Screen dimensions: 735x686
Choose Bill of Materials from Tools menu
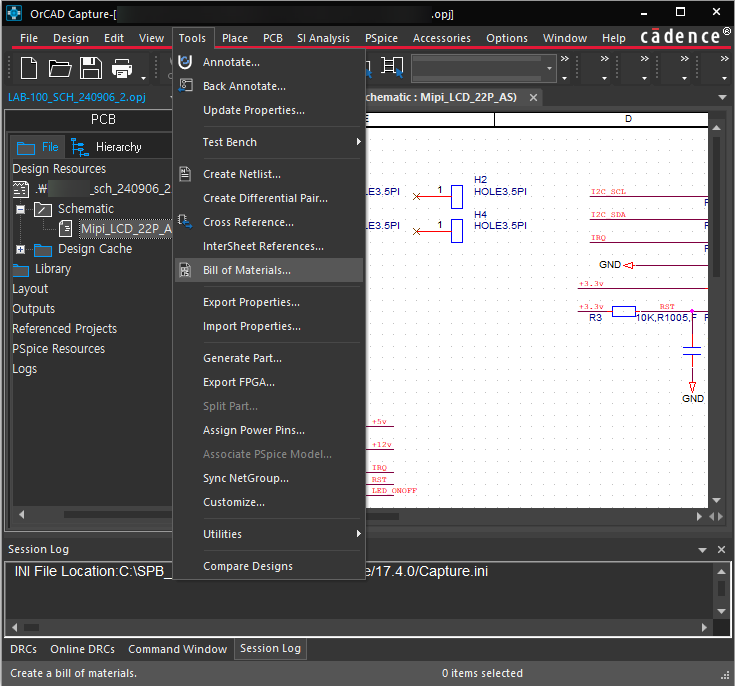[269, 270]
